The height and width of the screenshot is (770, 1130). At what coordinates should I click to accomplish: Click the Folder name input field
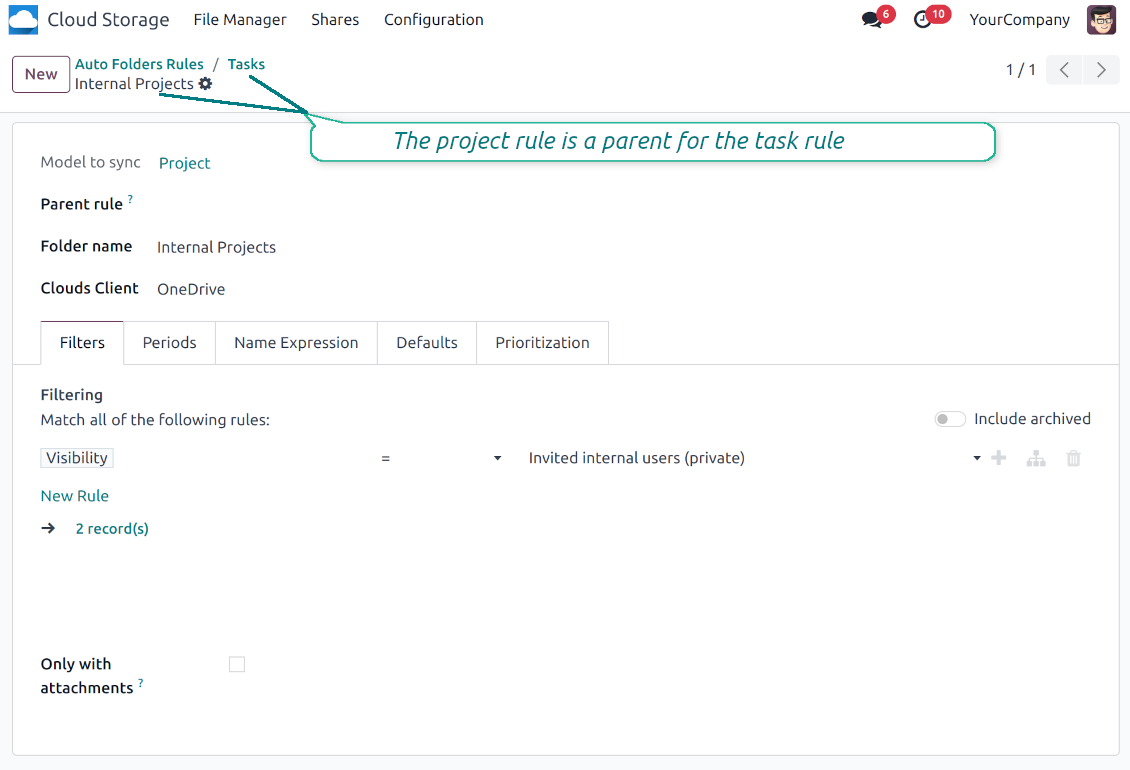click(x=400, y=247)
